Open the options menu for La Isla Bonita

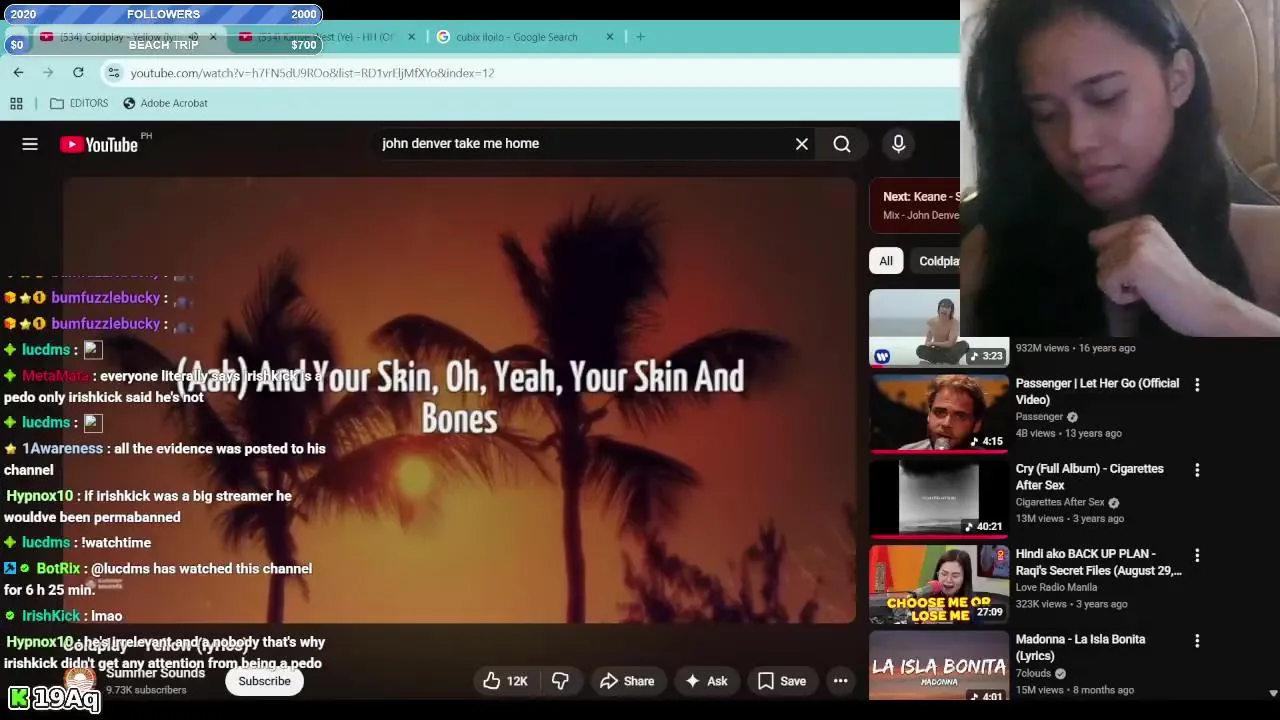coord(1197,640)
